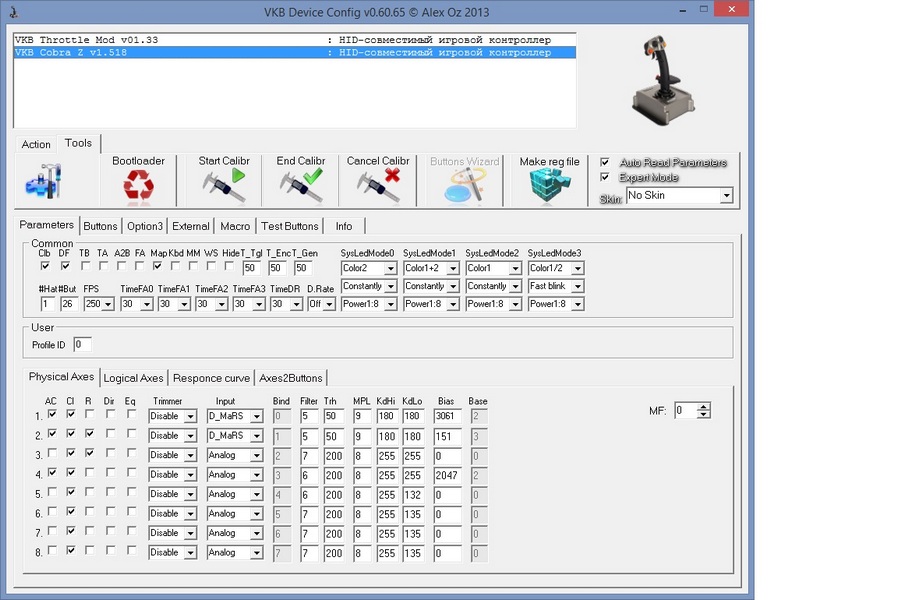Viewport: 898px width, 600px height.
Task: Toggle Expert Mode checkbox
Action: (604, 177)
